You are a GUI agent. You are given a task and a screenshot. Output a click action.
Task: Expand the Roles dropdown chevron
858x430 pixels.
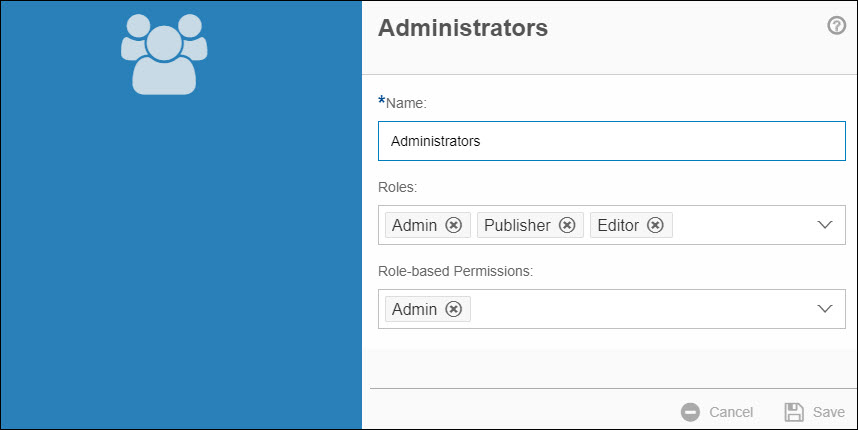coord(825,225)
